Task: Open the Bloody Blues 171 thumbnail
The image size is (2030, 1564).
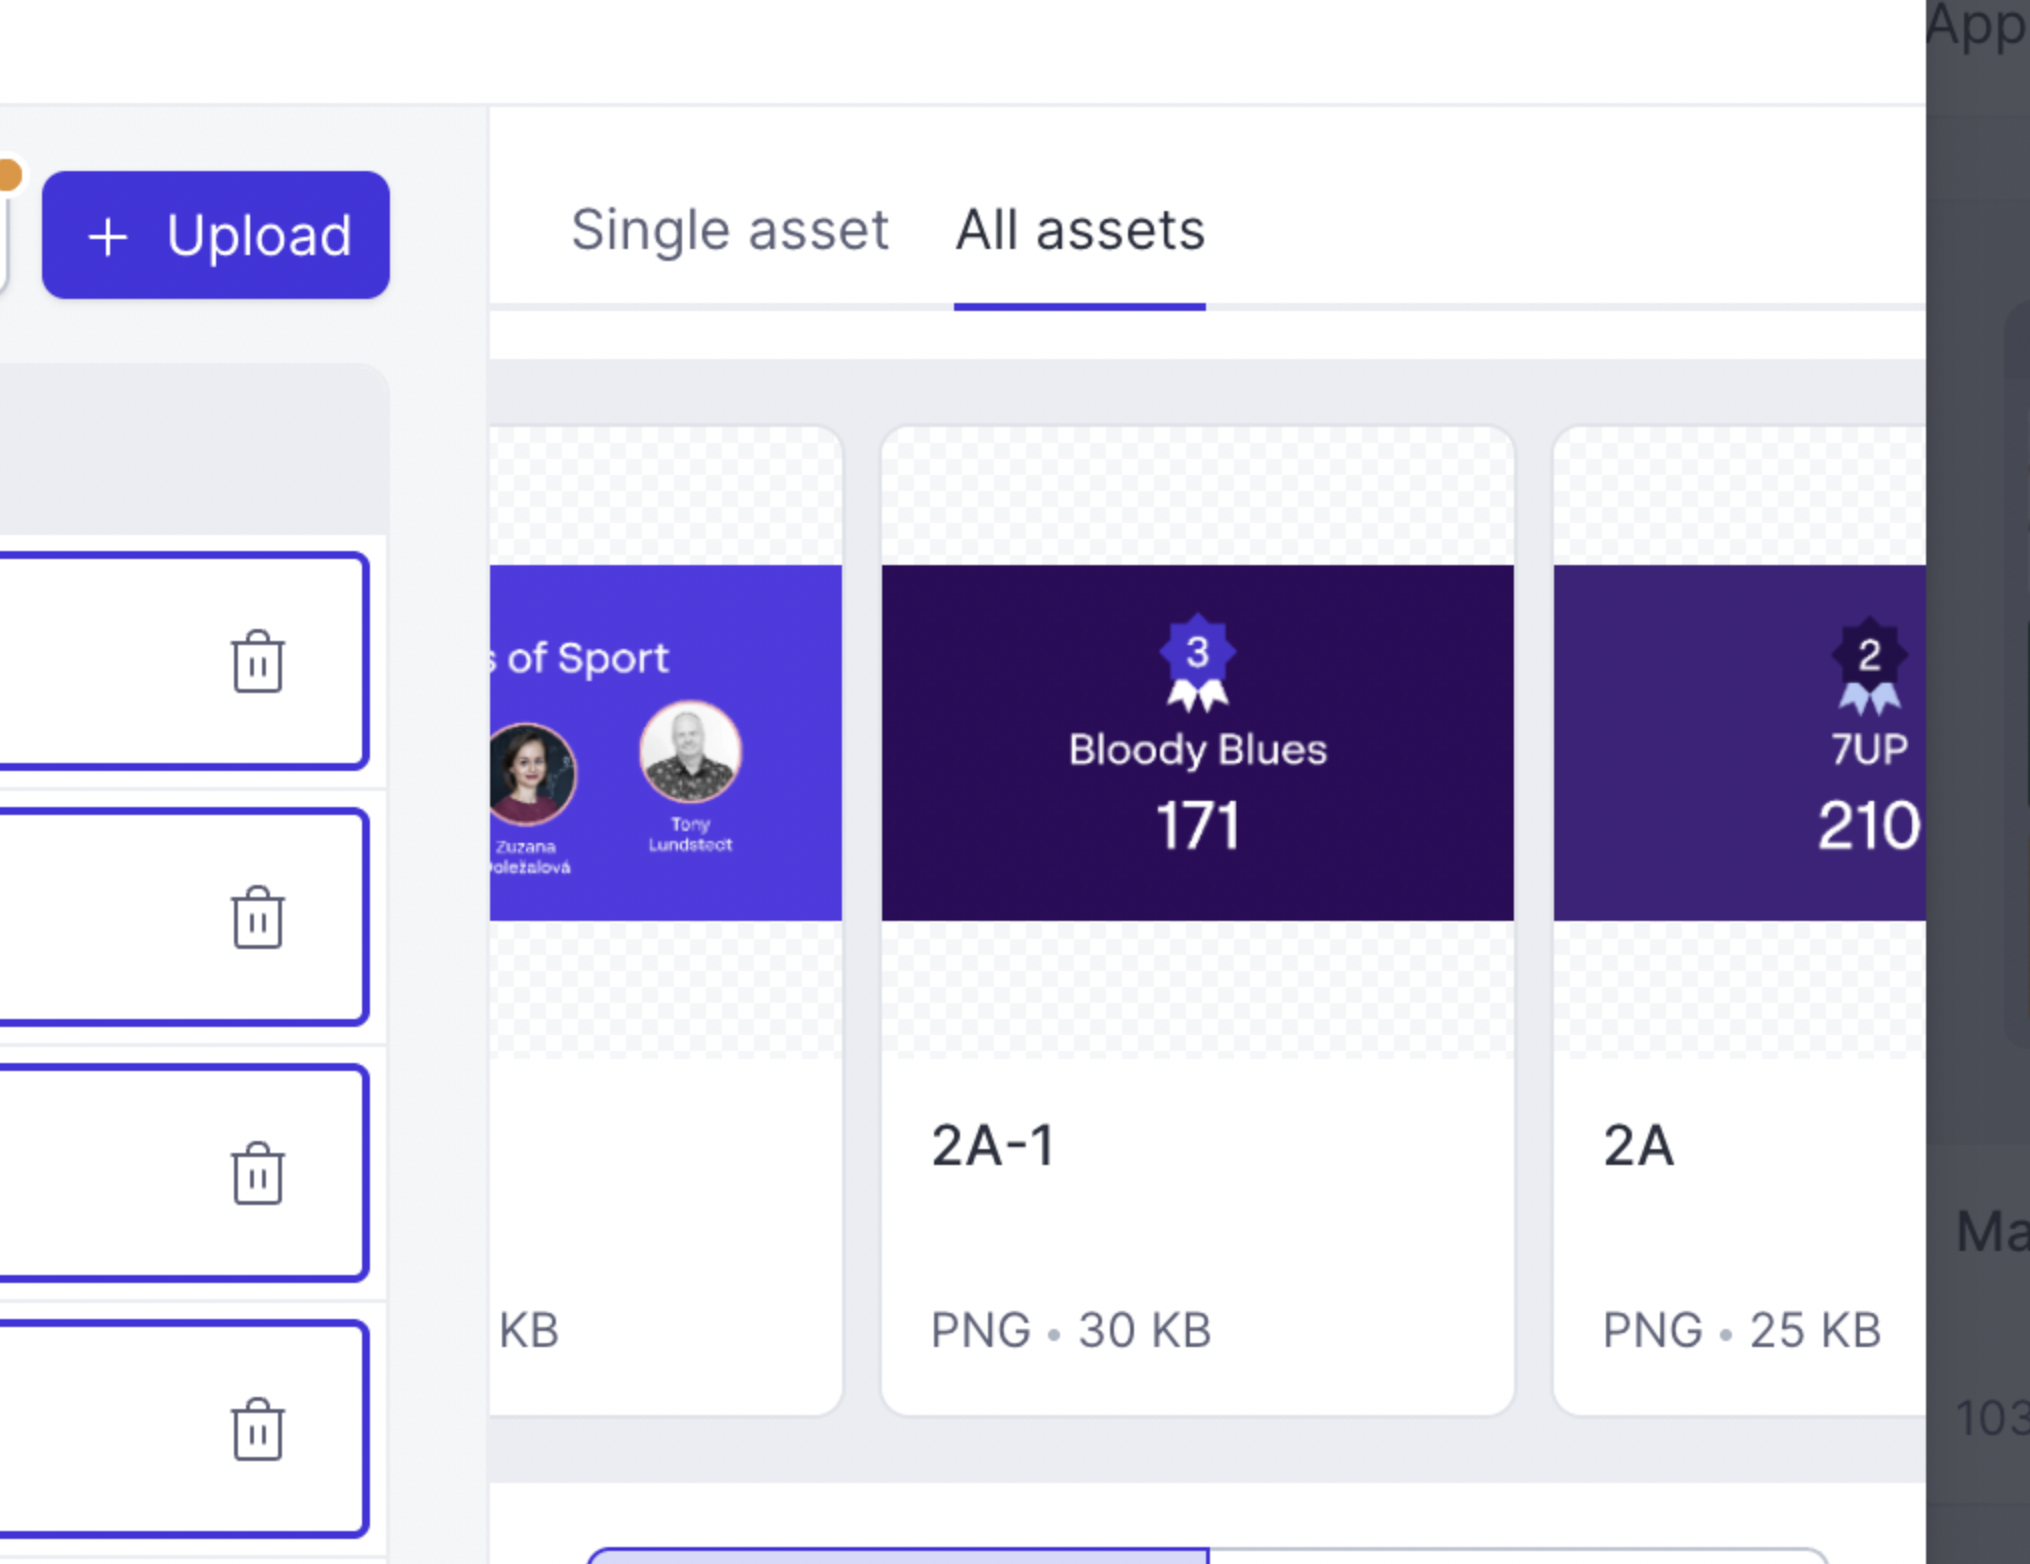Action: point(1197,742)
